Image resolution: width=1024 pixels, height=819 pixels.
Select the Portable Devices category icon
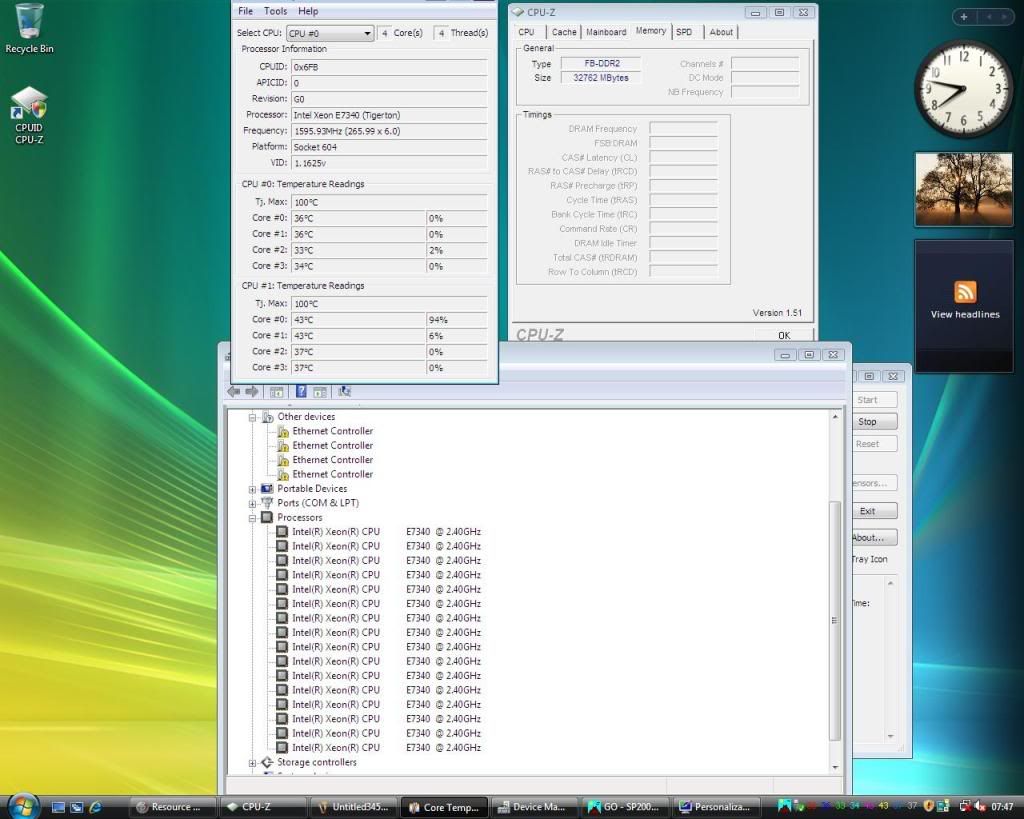pos(267,489)
